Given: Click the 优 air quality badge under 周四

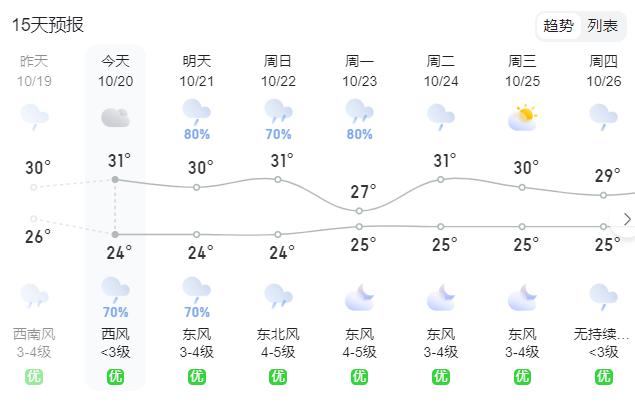Looking at the screenshot, I should [603, 377].
